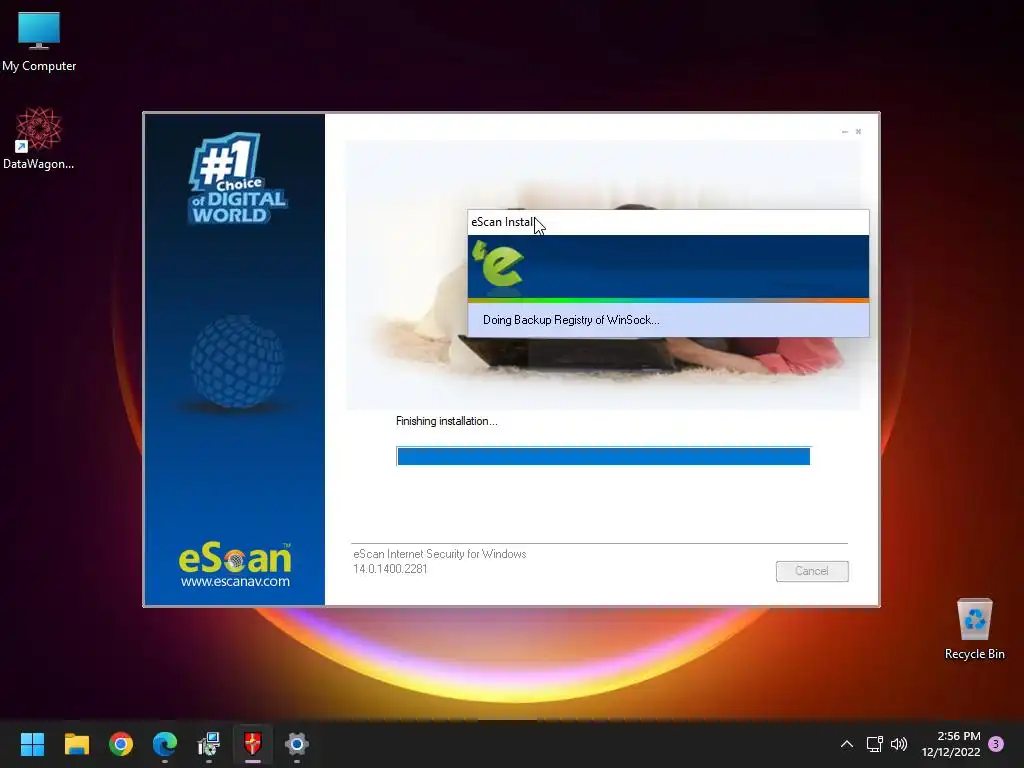The width and height of the screenshot is (1024, 768).
Task: Open the DataWagon desktop shortcut
Action: (39, 138)
